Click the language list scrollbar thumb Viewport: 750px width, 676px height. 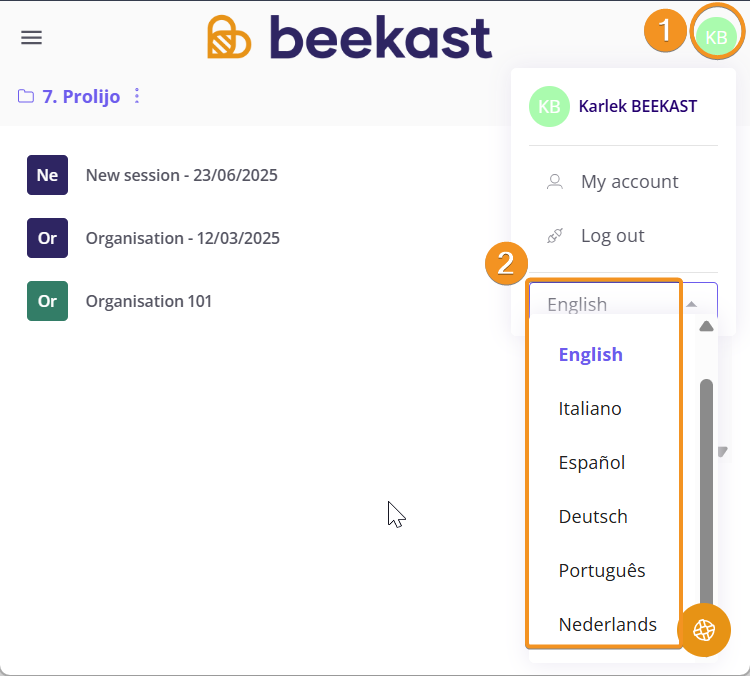tap(706, 493)
